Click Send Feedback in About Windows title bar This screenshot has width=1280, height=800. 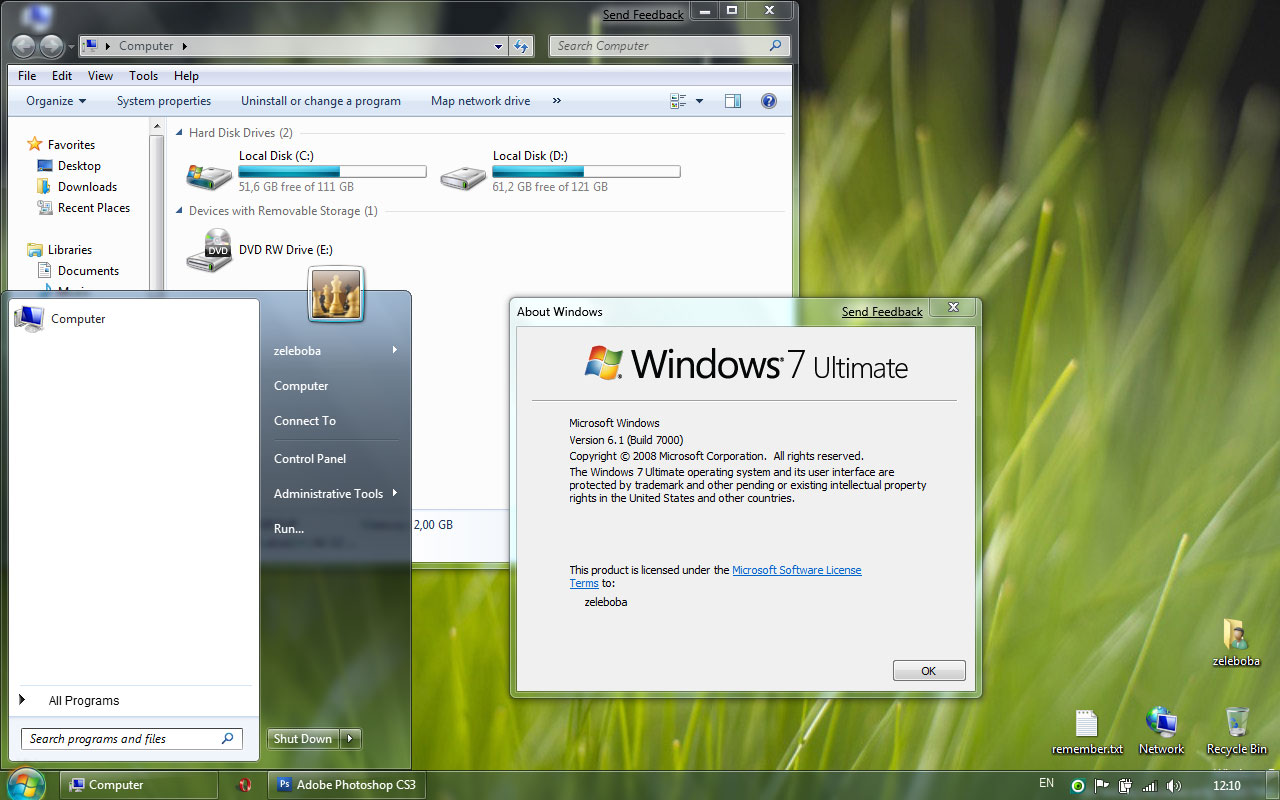[882, 312]
